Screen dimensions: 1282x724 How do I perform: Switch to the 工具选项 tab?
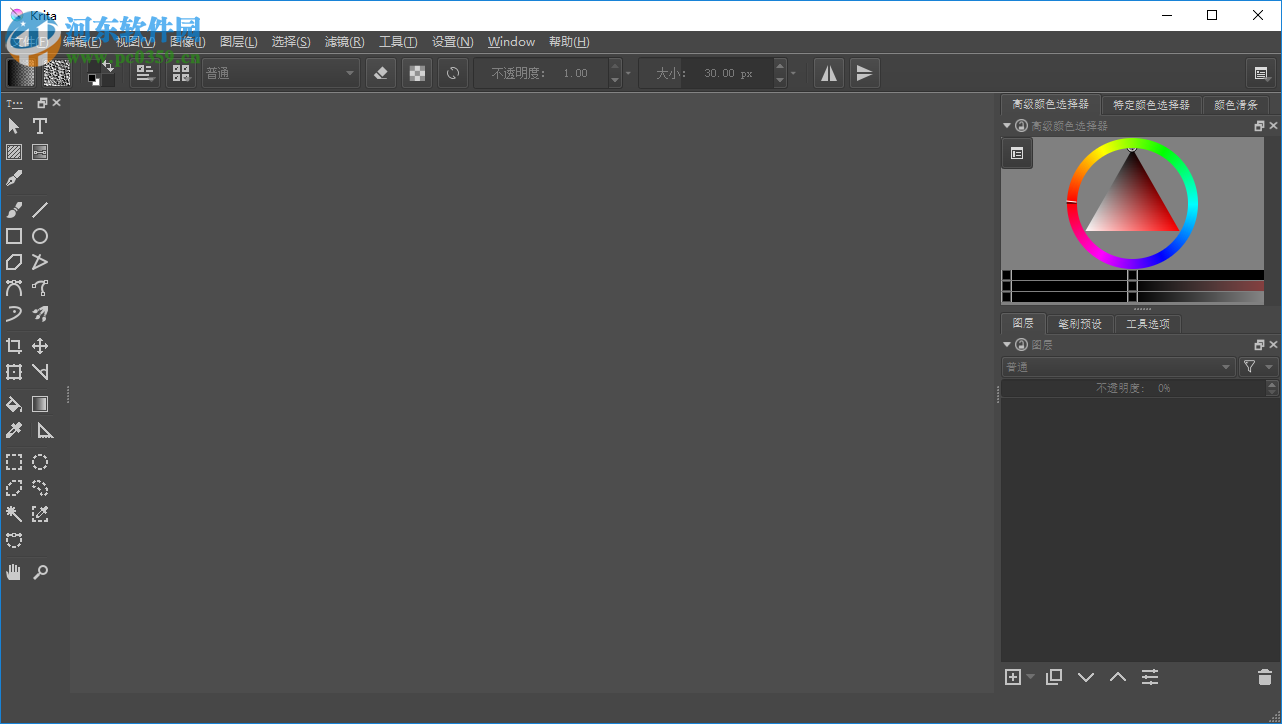(1147, 324)
